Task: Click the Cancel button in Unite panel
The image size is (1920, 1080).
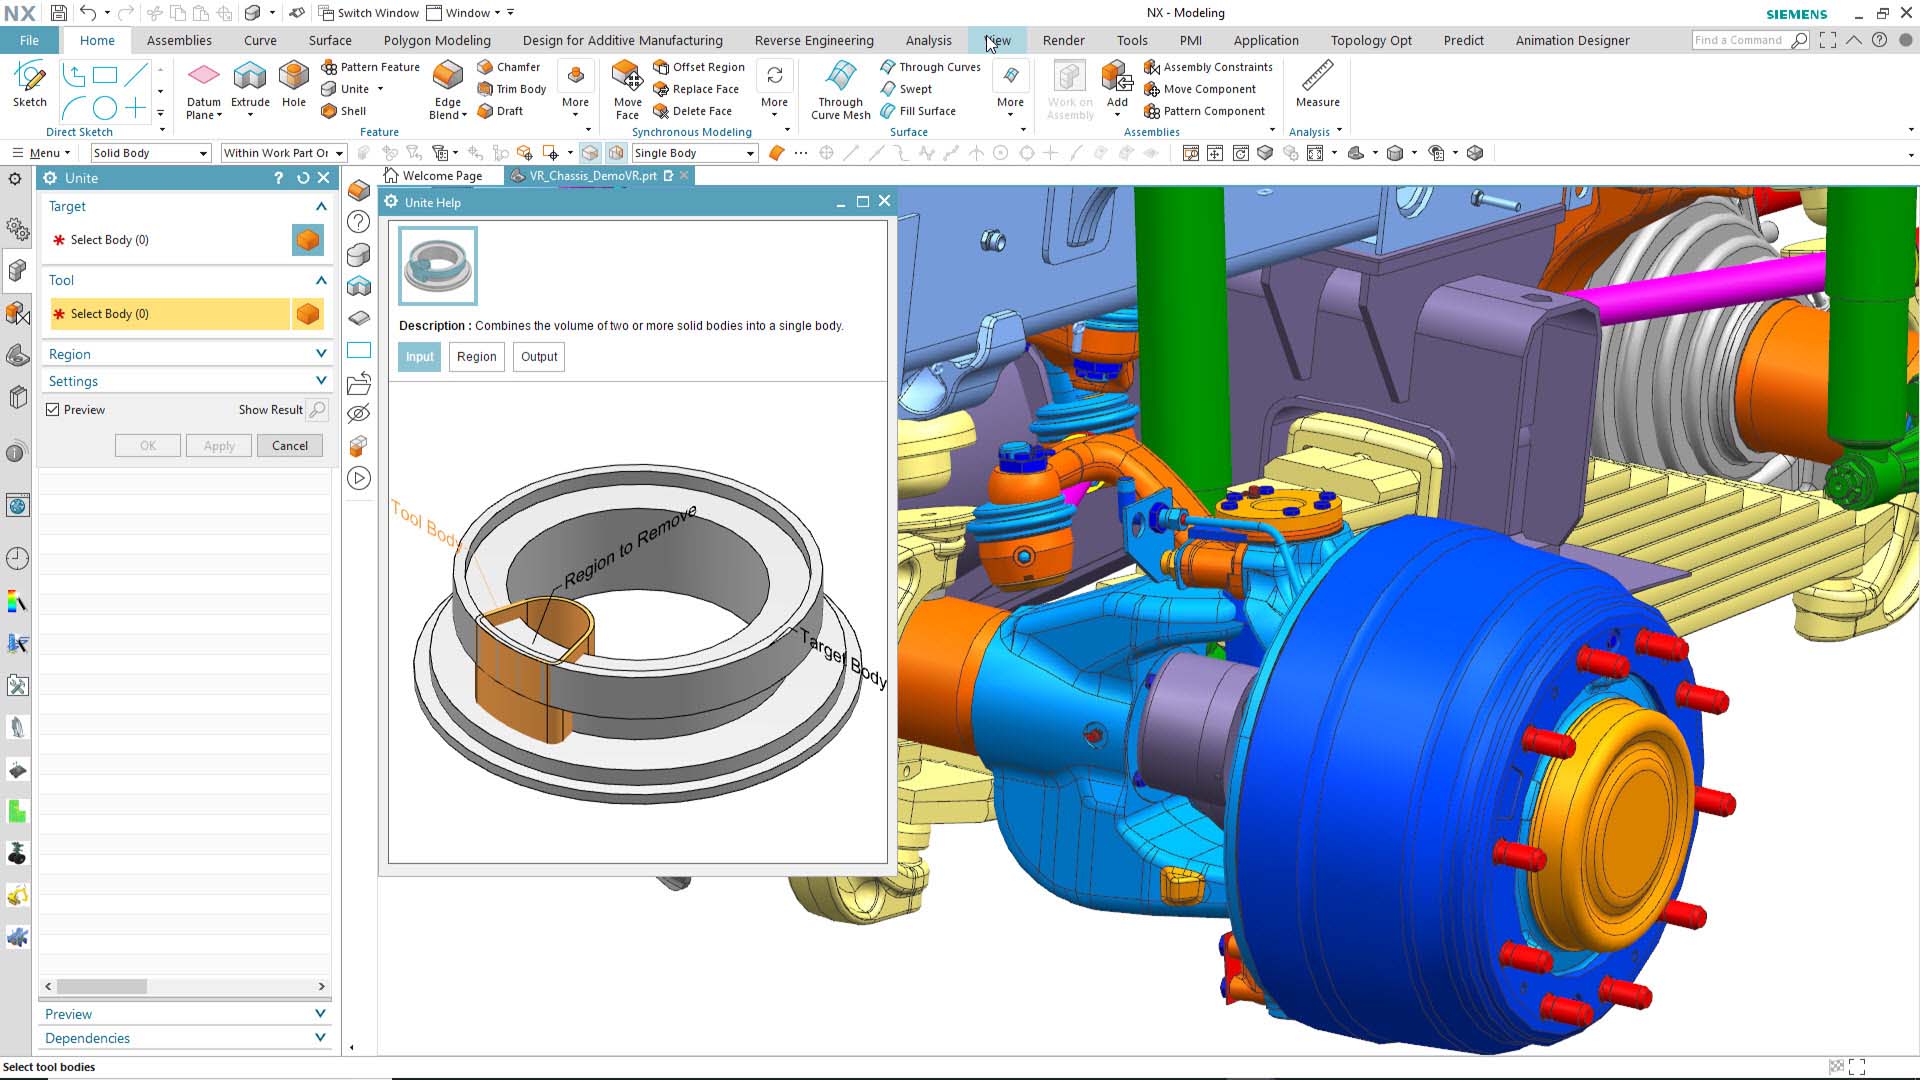Action: pyautogui.click(x=290, y=446)
